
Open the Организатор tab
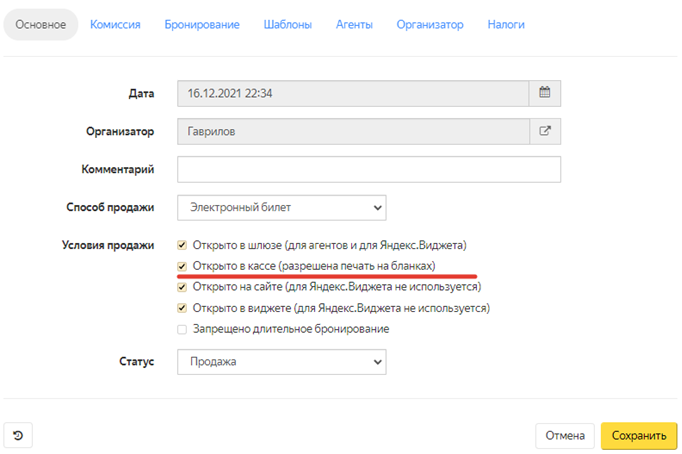pos(430,24)
